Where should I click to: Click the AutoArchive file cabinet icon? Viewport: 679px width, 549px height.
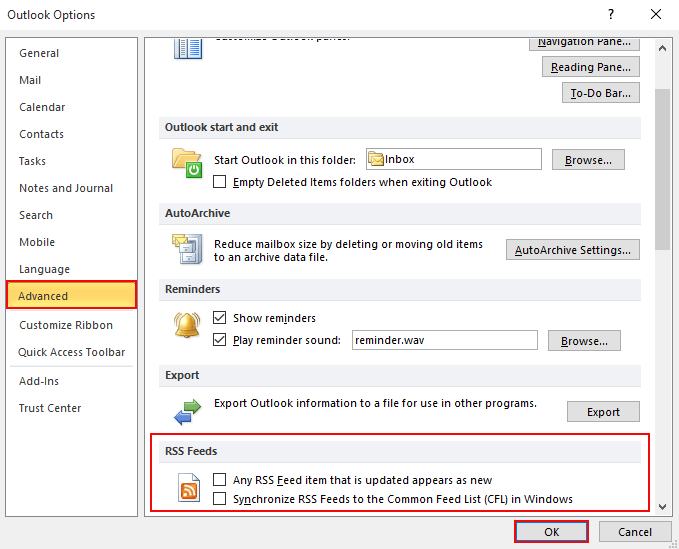point(187,249)
